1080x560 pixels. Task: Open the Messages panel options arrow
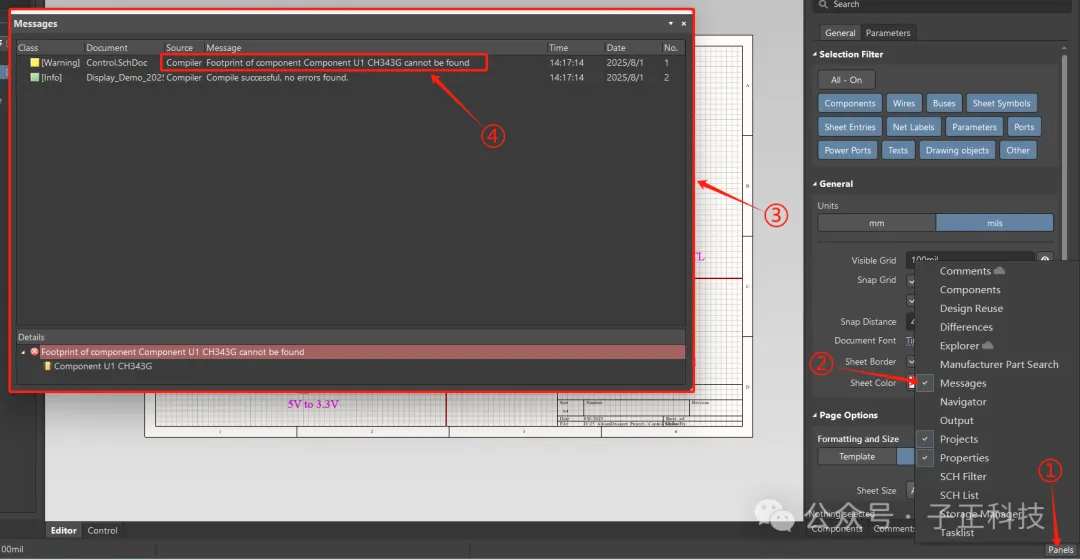click(671, 23)
